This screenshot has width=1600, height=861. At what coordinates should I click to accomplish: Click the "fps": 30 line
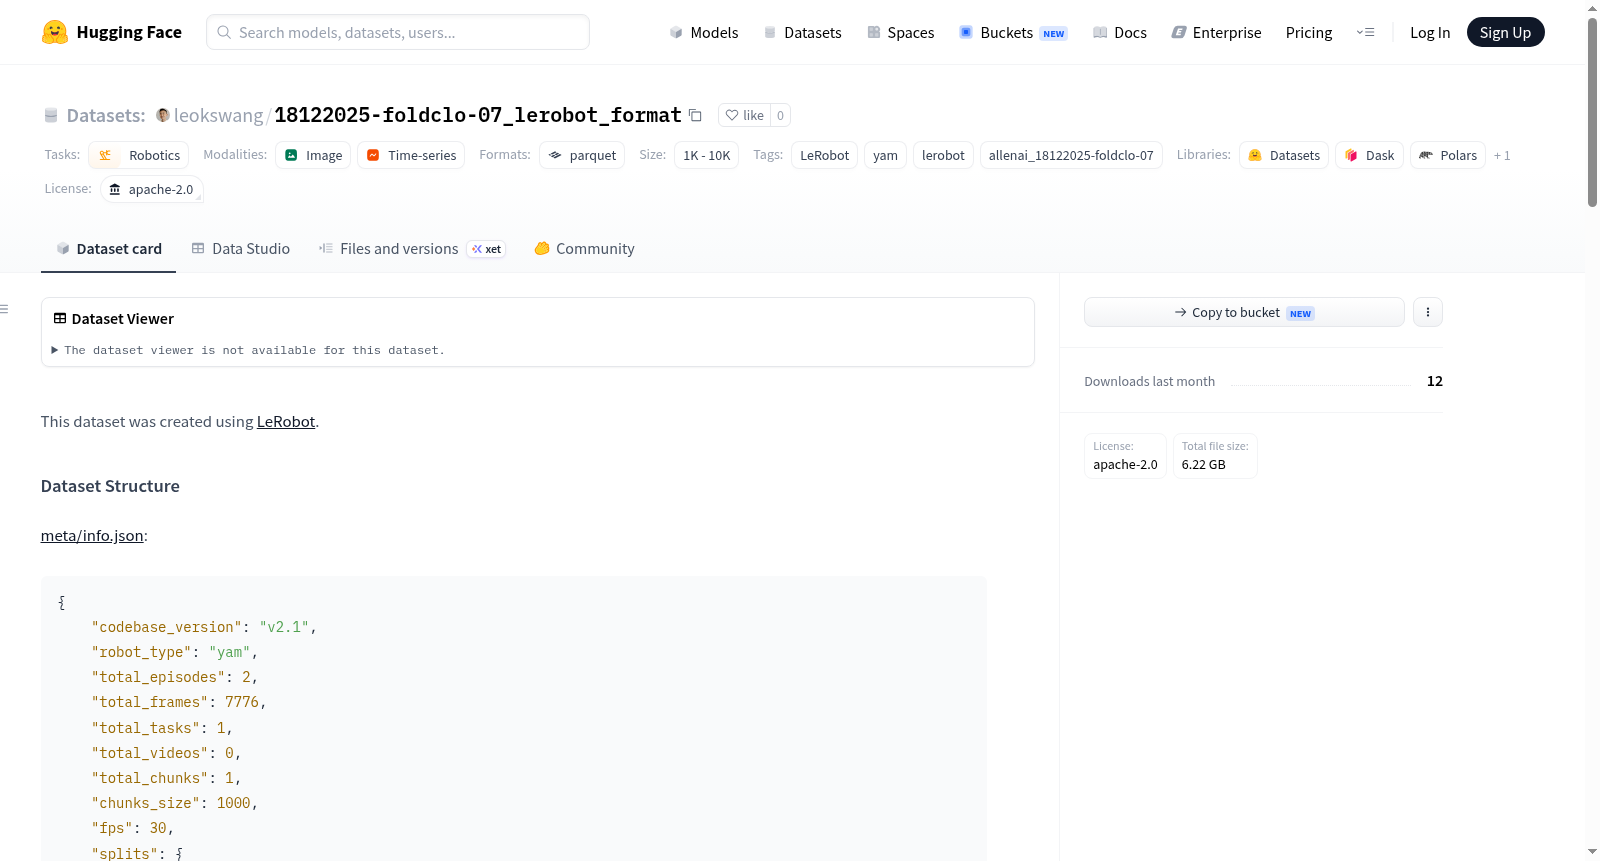tap(133, 828)
